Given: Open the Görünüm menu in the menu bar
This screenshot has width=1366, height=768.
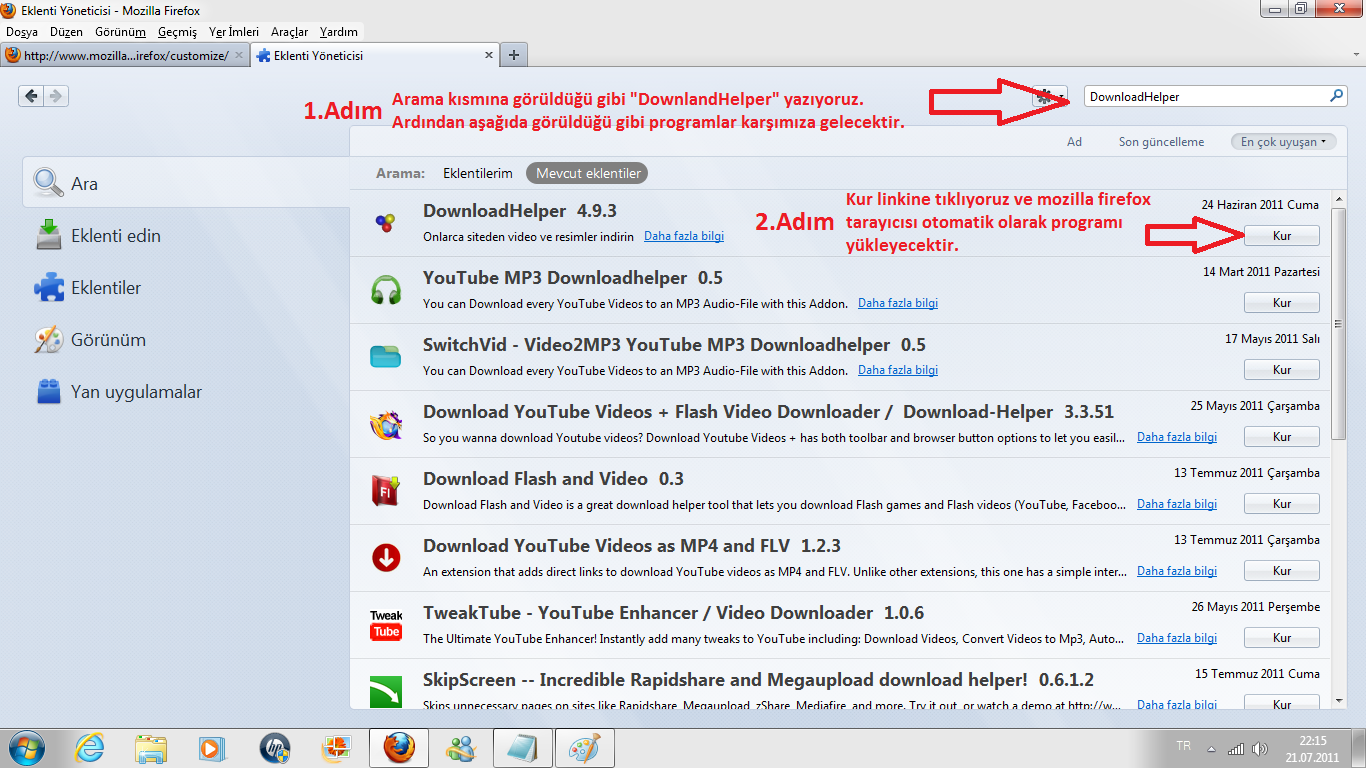Looking at the screenshot, I should click(120, 32).
